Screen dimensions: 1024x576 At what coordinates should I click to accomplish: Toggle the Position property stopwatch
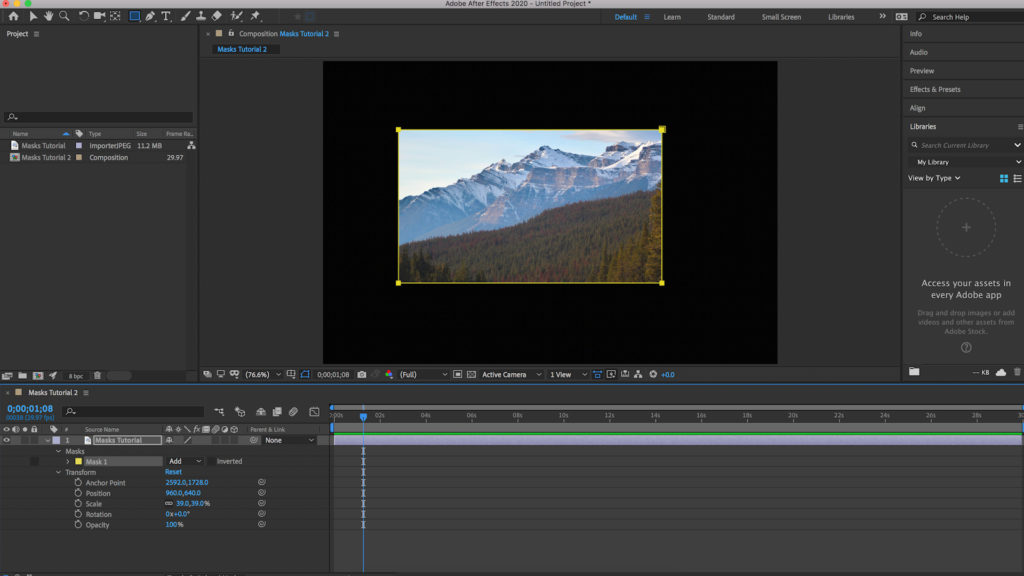(x=78, y=493)
